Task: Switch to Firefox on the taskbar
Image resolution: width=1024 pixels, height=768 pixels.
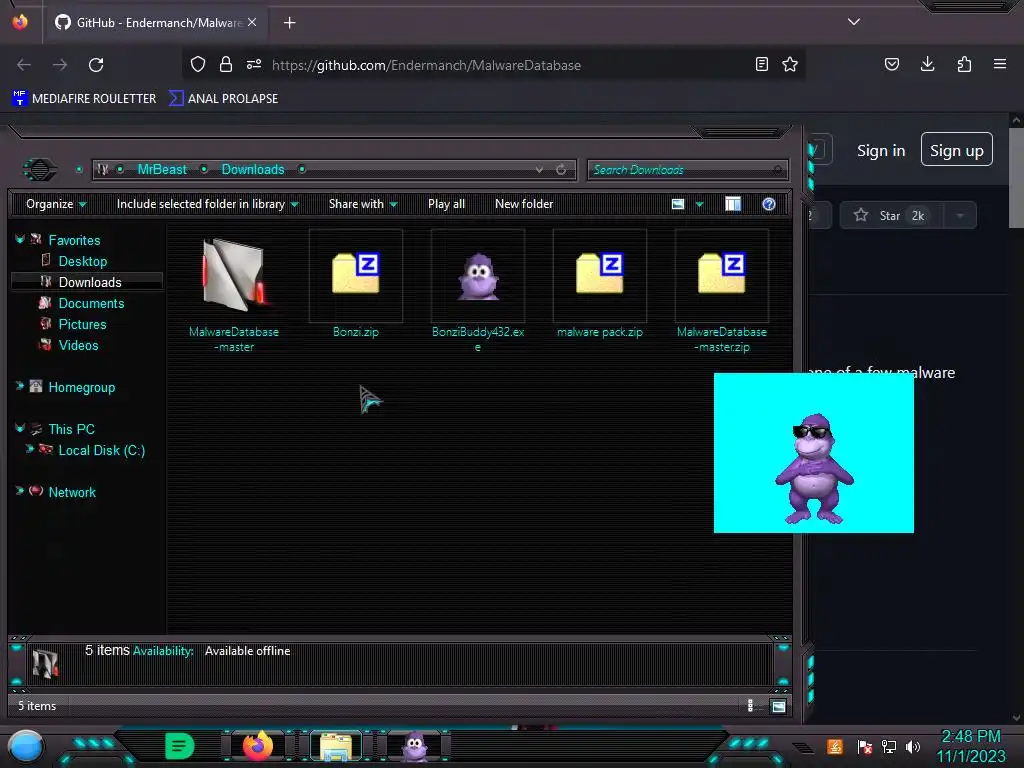Action: (x=258, y=746)
